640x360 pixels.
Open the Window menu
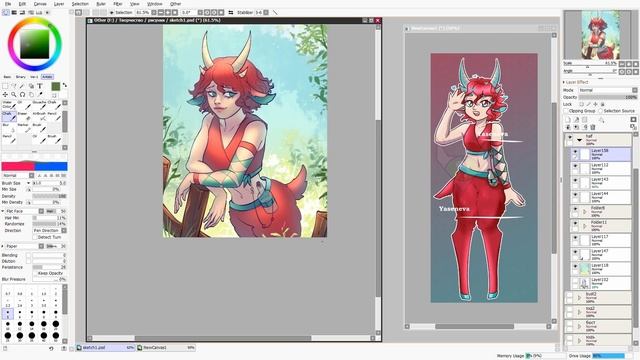pos(154,4)
